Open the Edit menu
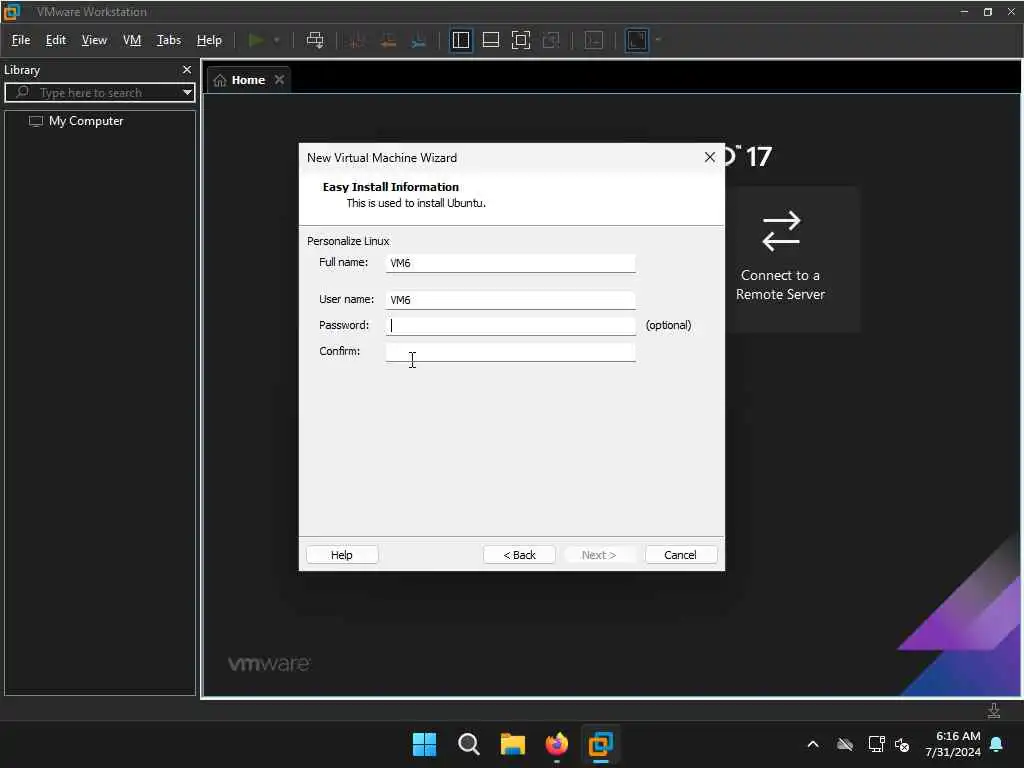 56,40
